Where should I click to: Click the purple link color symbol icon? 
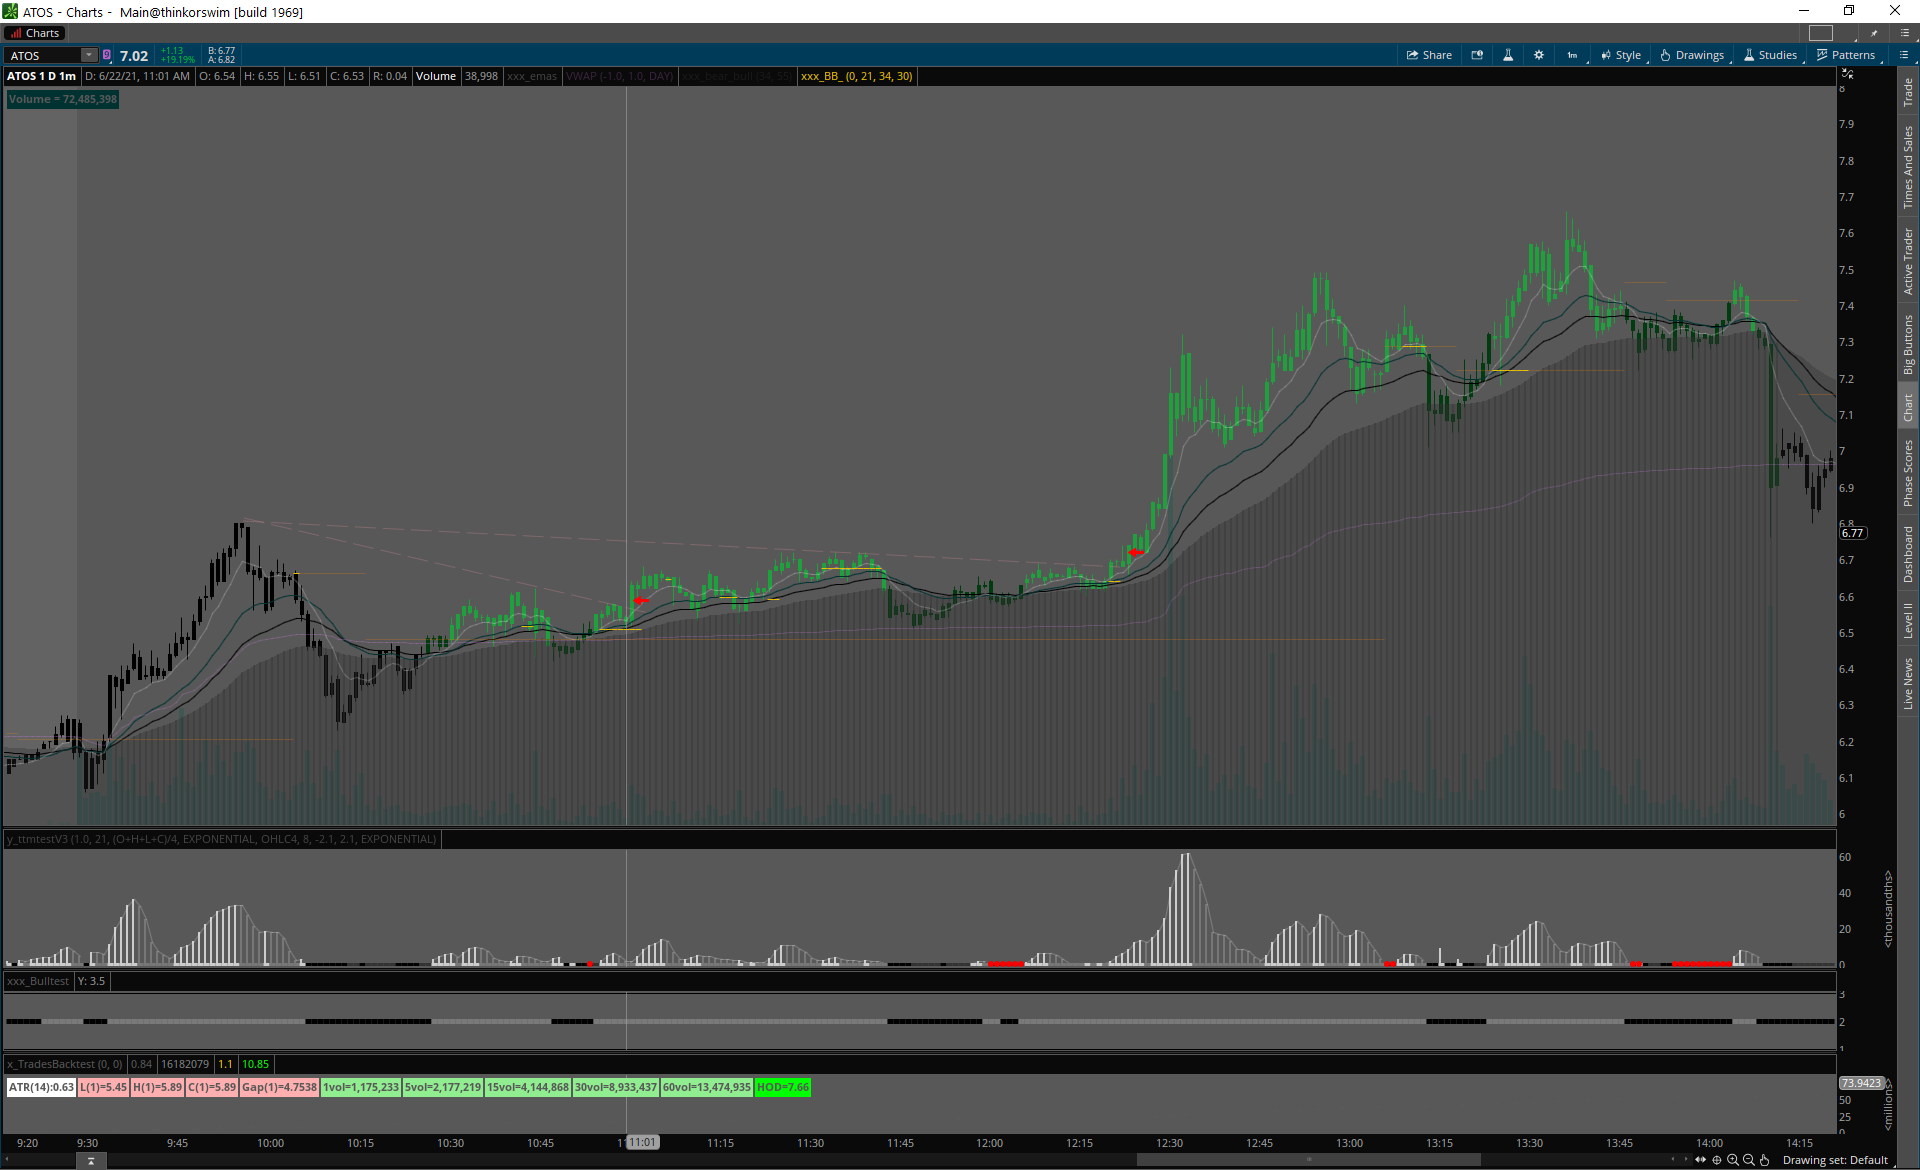coord(107,55)
